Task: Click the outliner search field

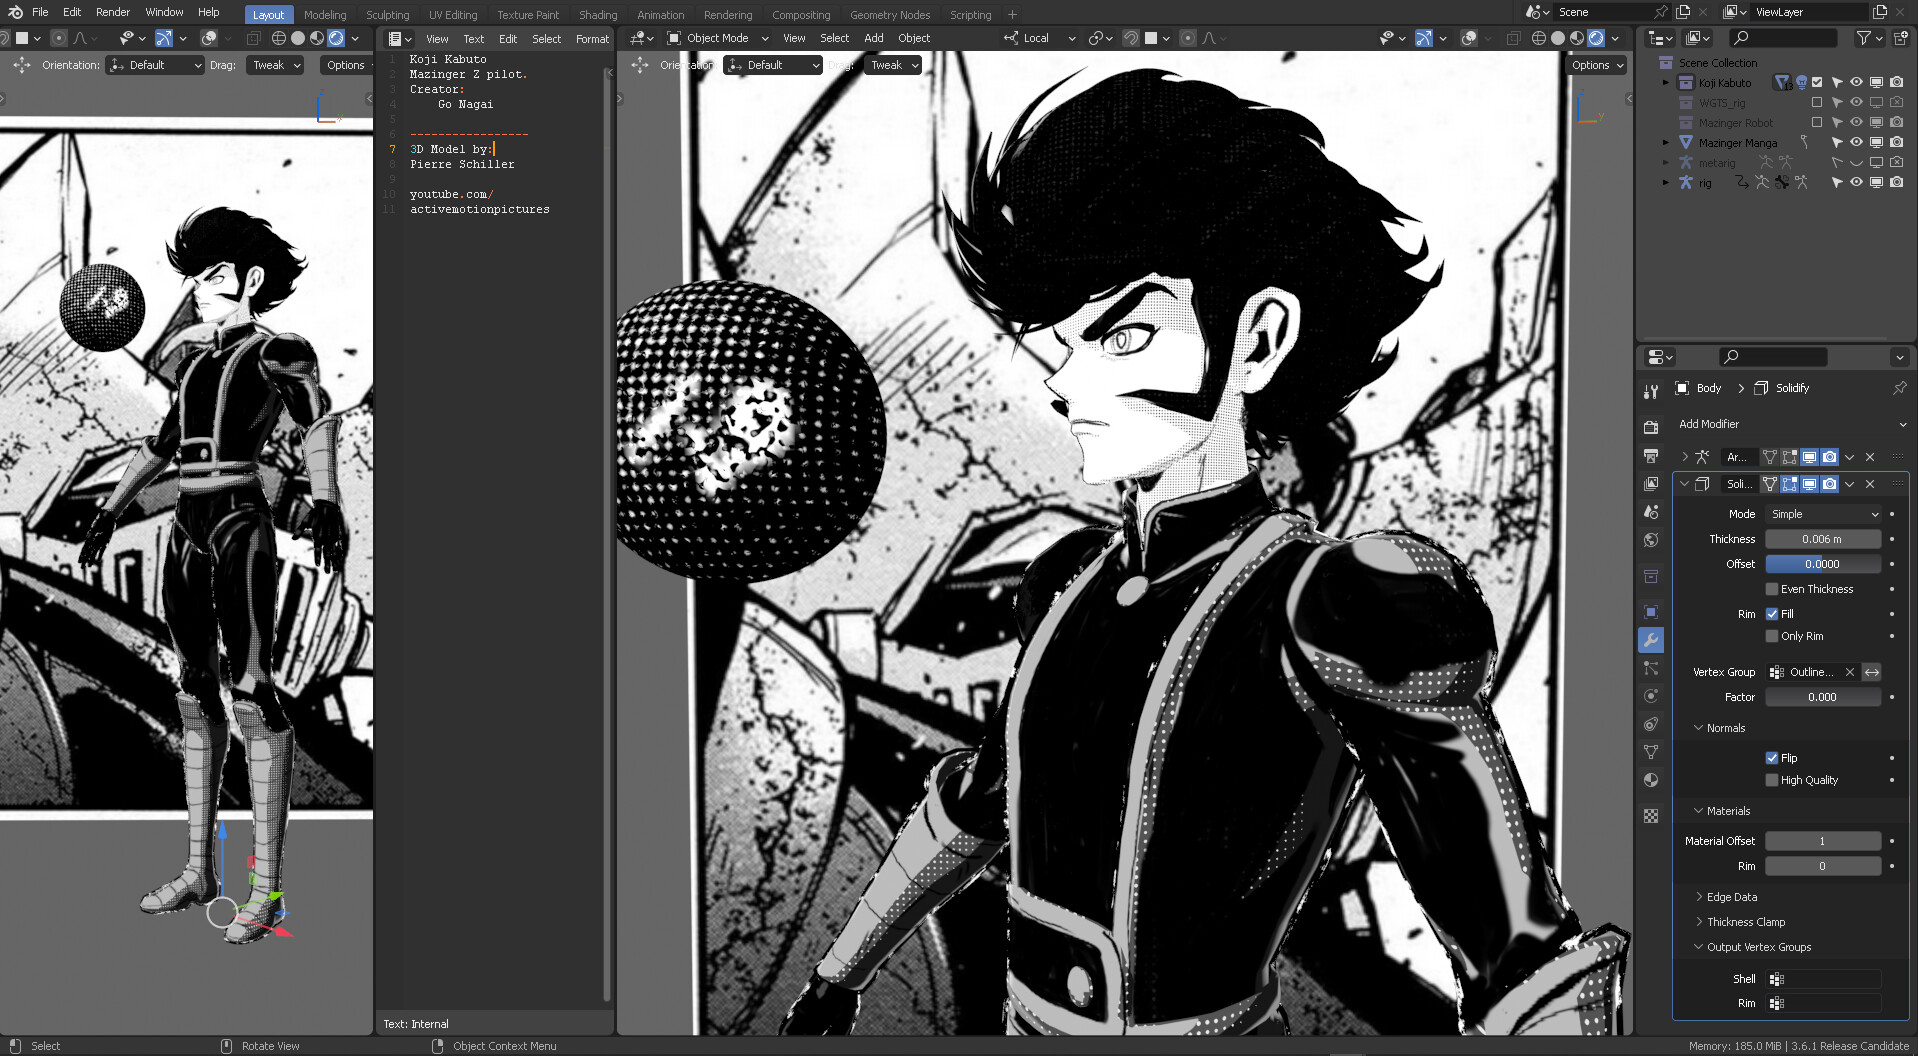Action: coord(1784,38)
